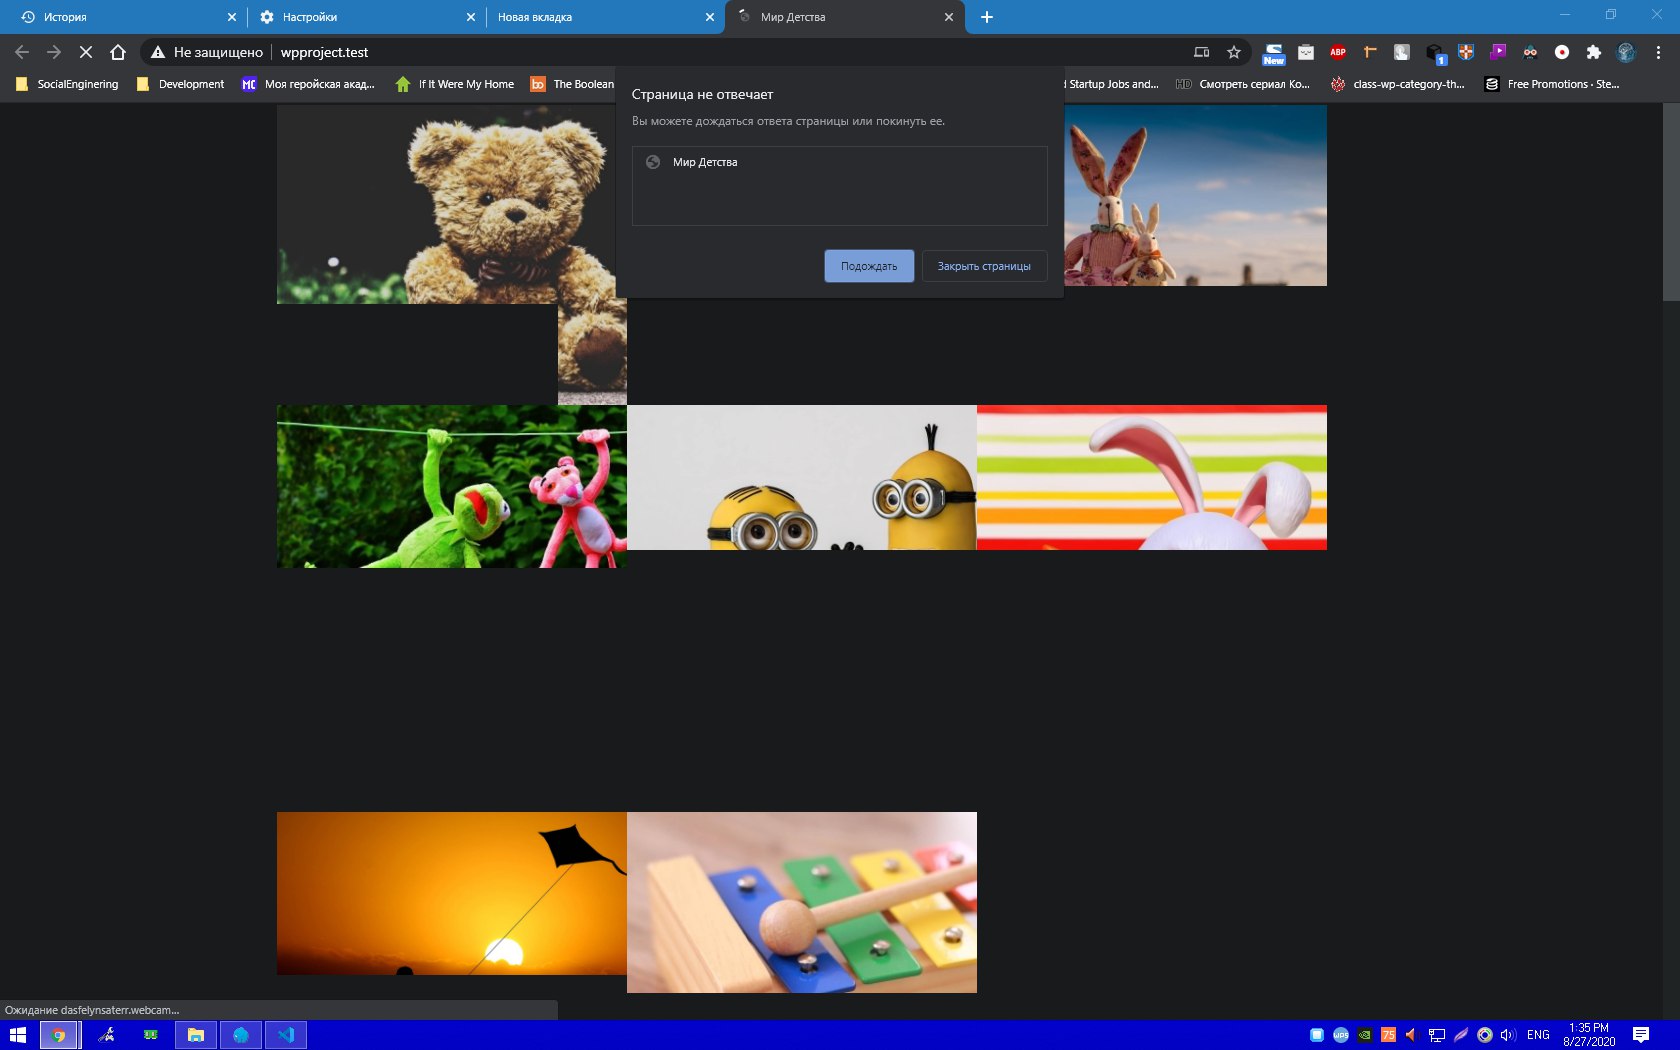The width and height of the screenshot is (1680, 1050).
Task: Click the green memory-chip taskbar icon
Action: point(151,1035)
